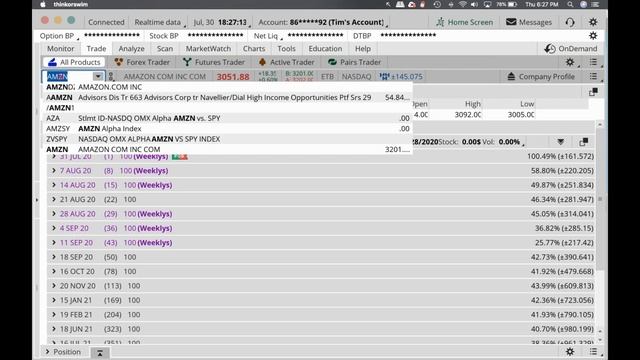Open the Home Screen

(x=464, y=22)
